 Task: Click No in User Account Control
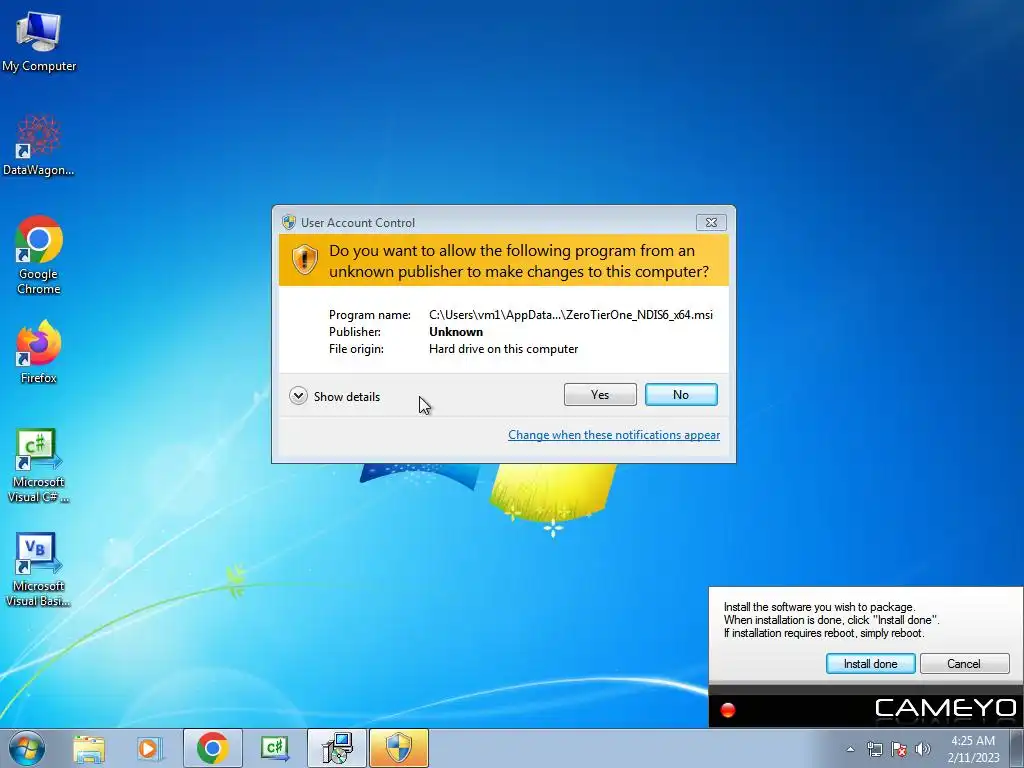pos(680,394)
